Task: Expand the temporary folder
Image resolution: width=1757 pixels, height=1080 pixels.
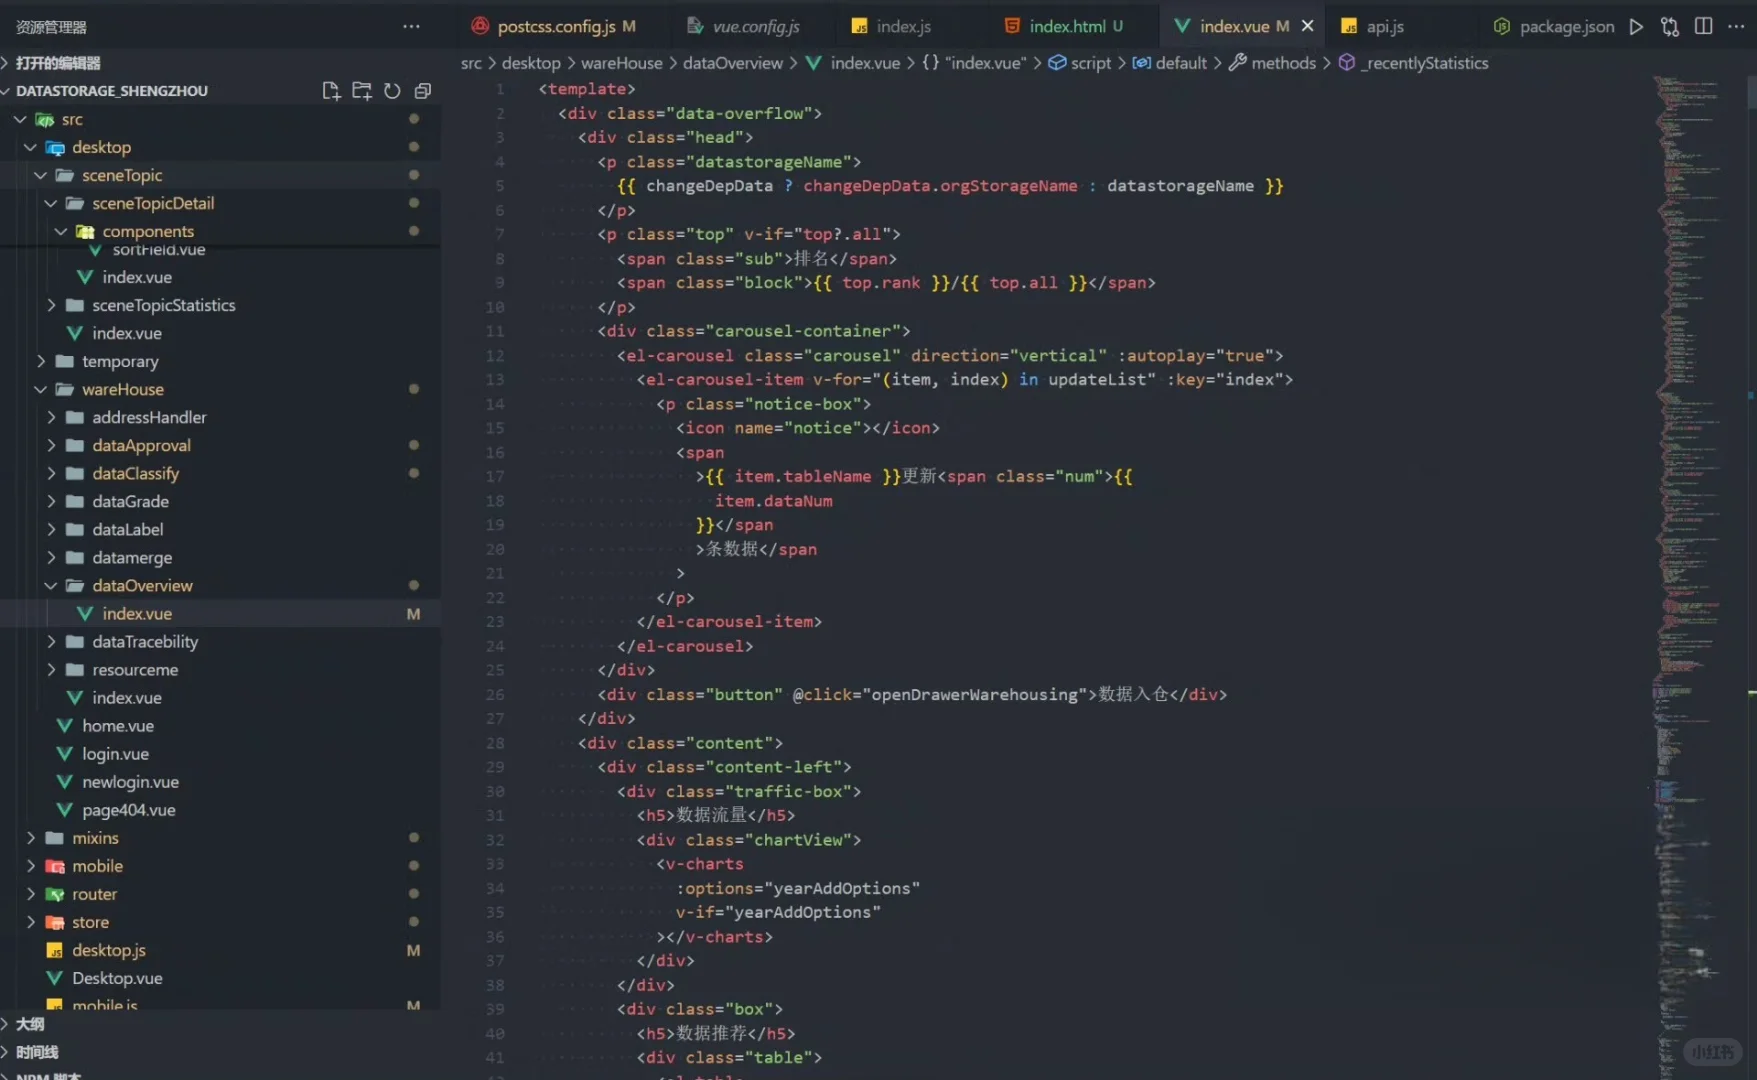Action: pyautogui.click(x=41, y=362)
